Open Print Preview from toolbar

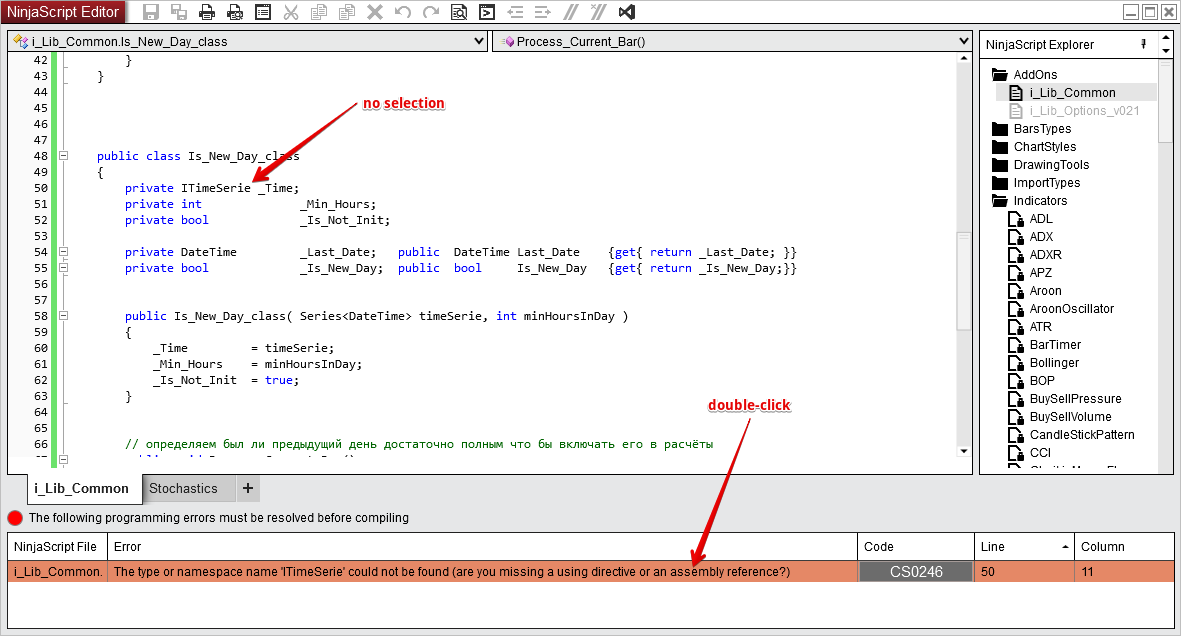(235, 12)
